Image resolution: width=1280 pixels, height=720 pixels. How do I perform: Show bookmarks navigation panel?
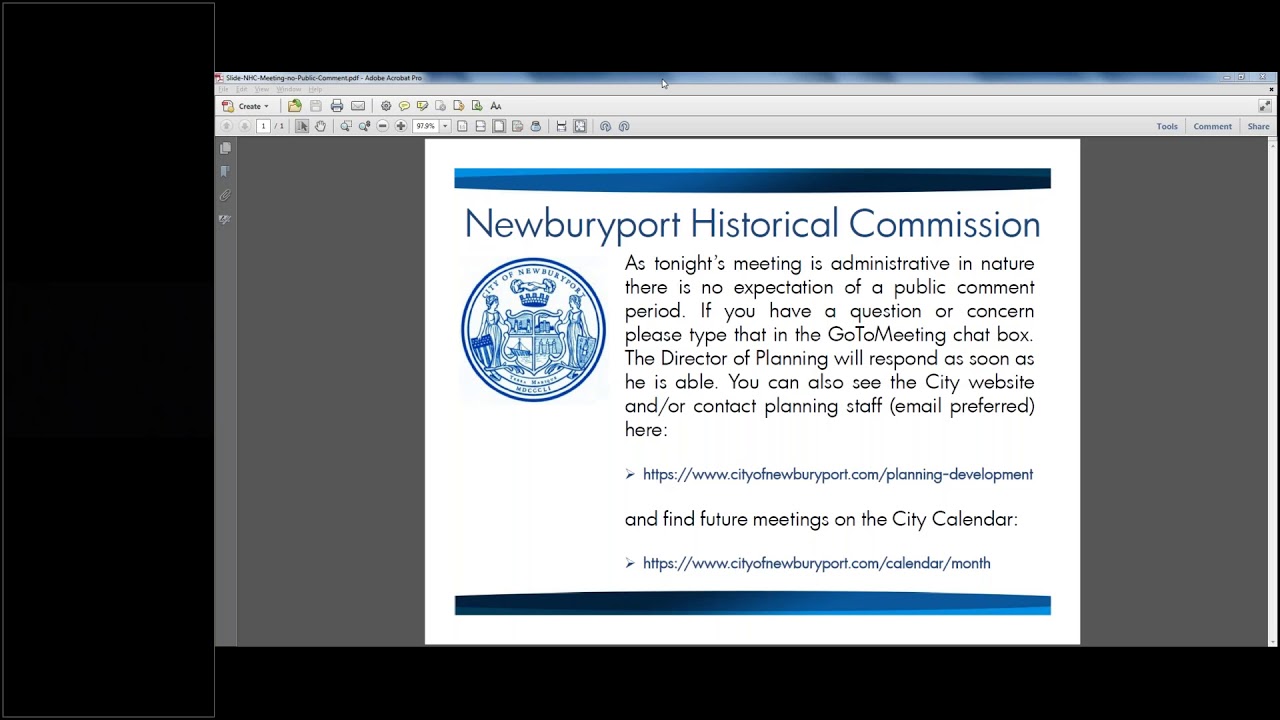[x=225, y=172]
